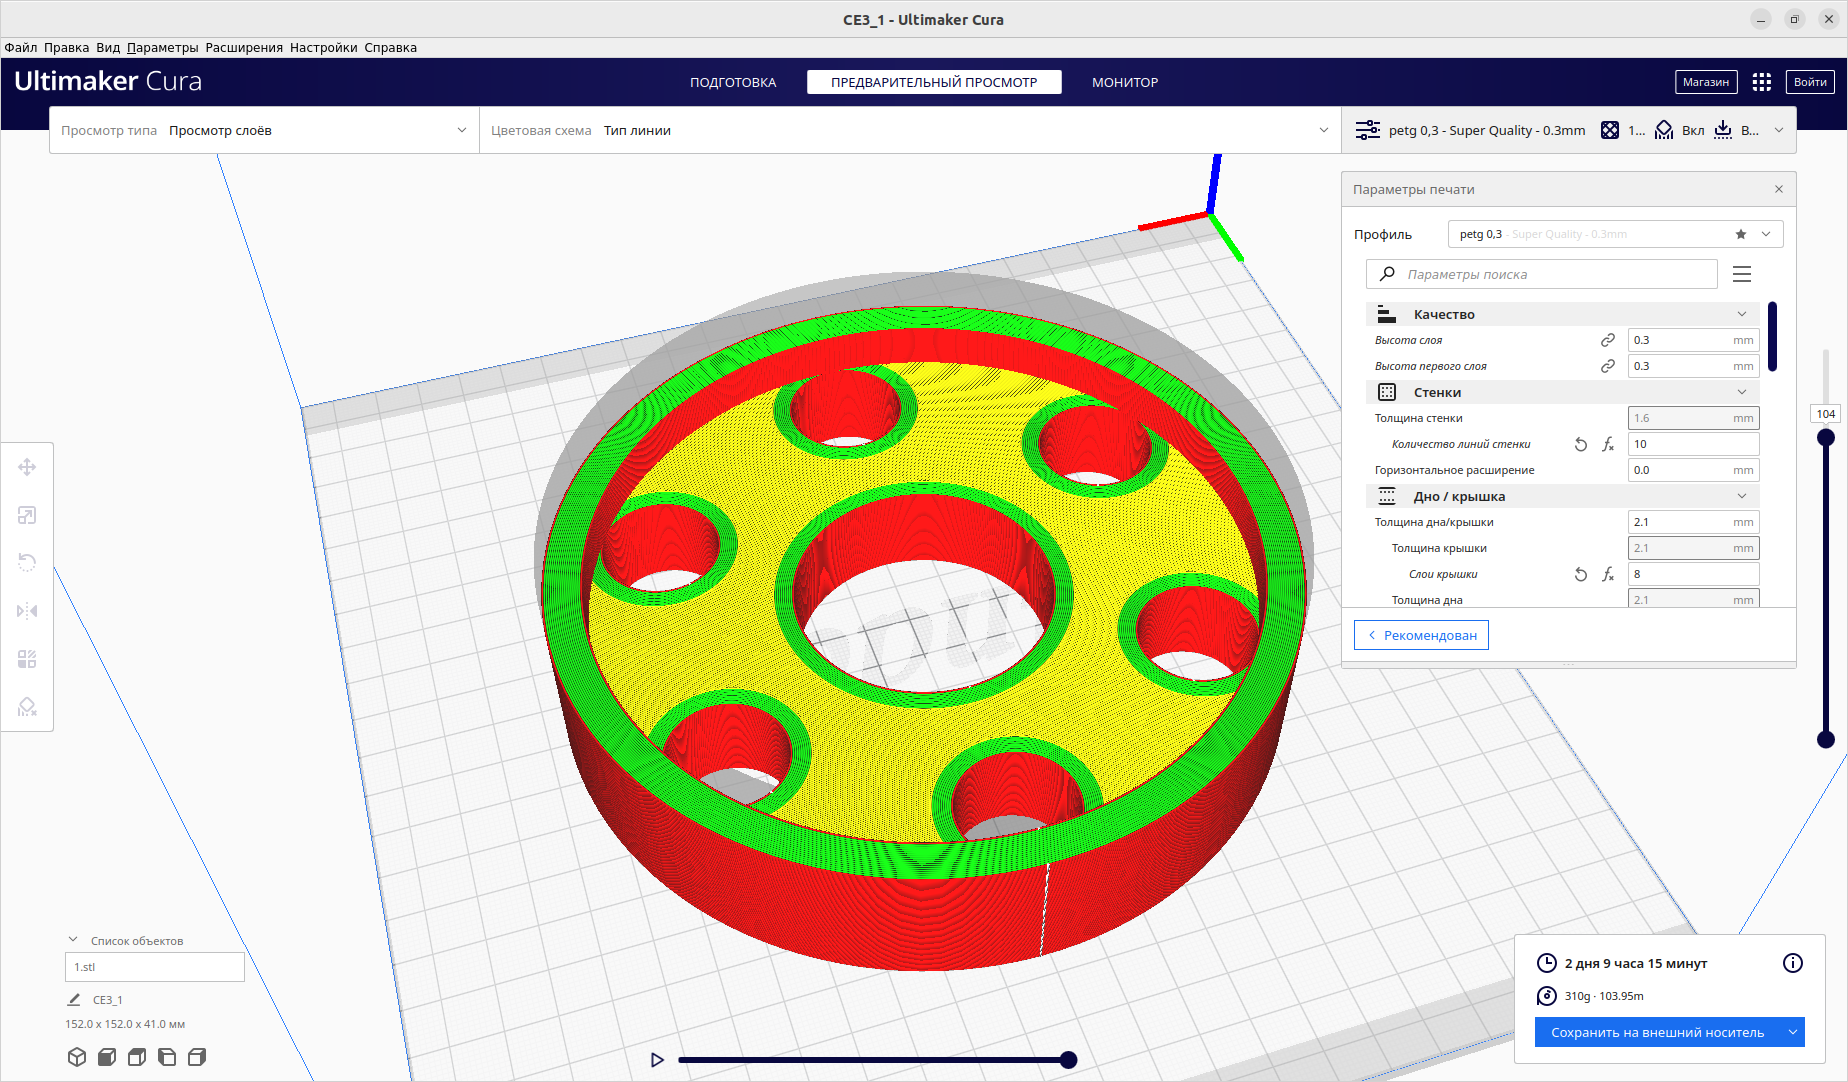The width and height of the screenshot is (1848, 1082).
Task: Show print time info details icon
Action: point(1792,963)
